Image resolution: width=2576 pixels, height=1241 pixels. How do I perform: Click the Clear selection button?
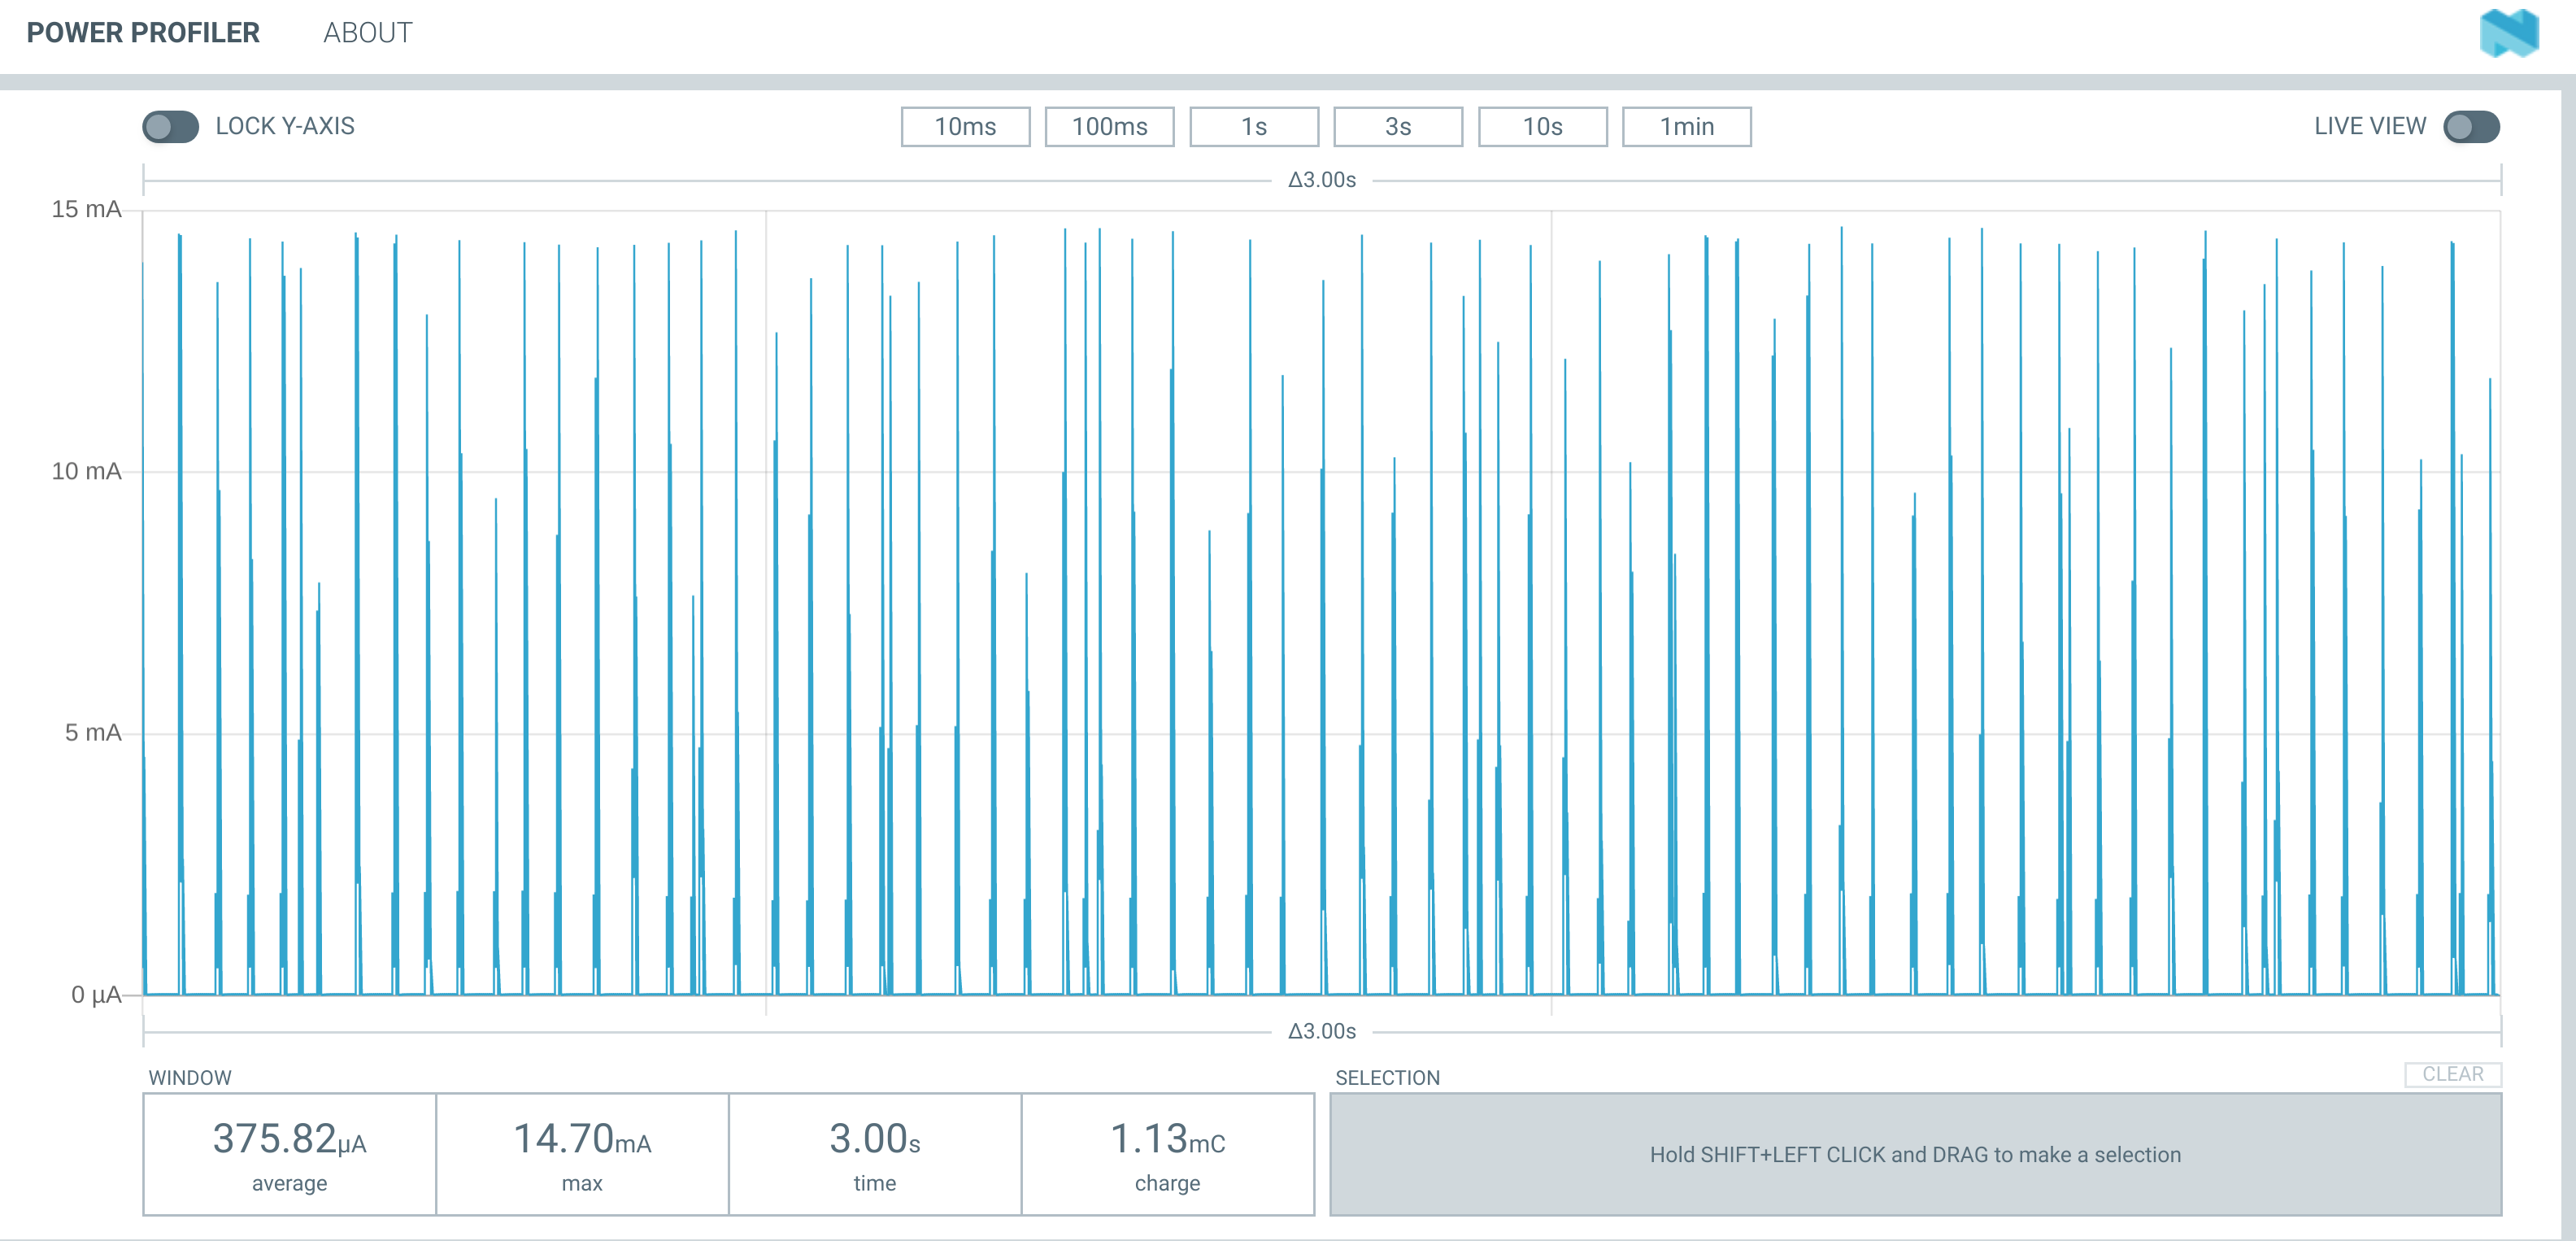pos(2452,1074)
